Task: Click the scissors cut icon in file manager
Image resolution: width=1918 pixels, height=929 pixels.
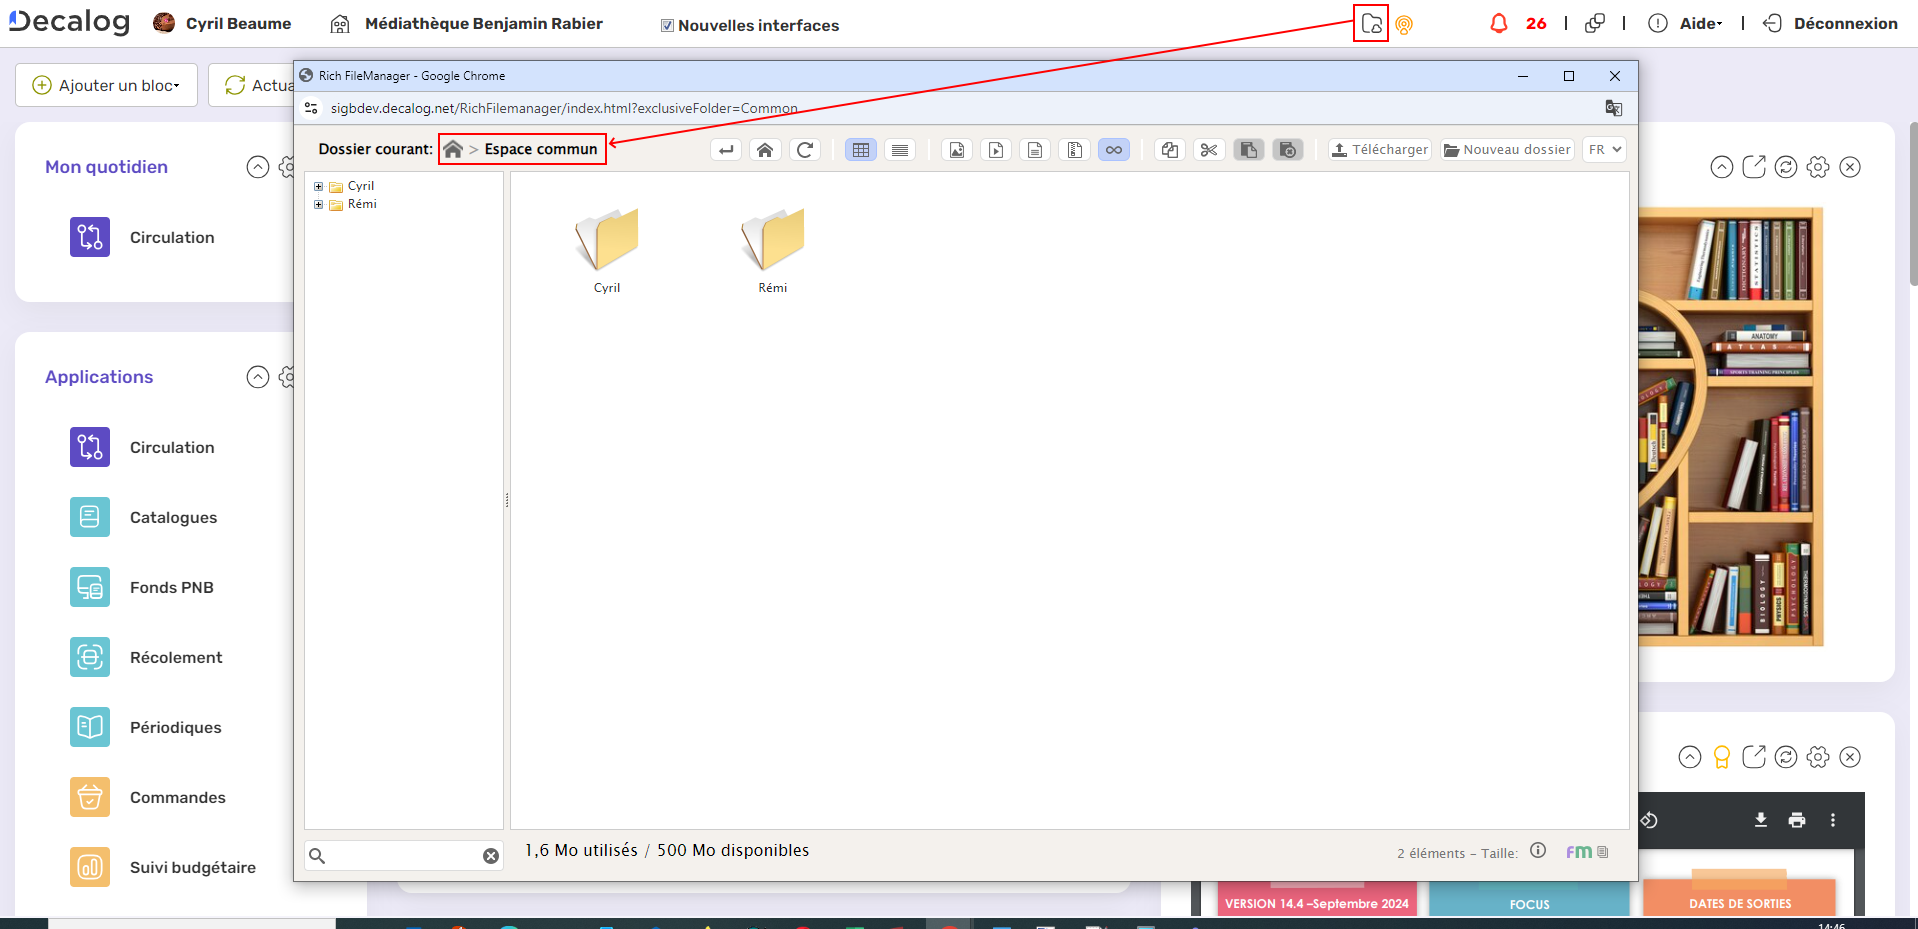Action: [1209, 150]
